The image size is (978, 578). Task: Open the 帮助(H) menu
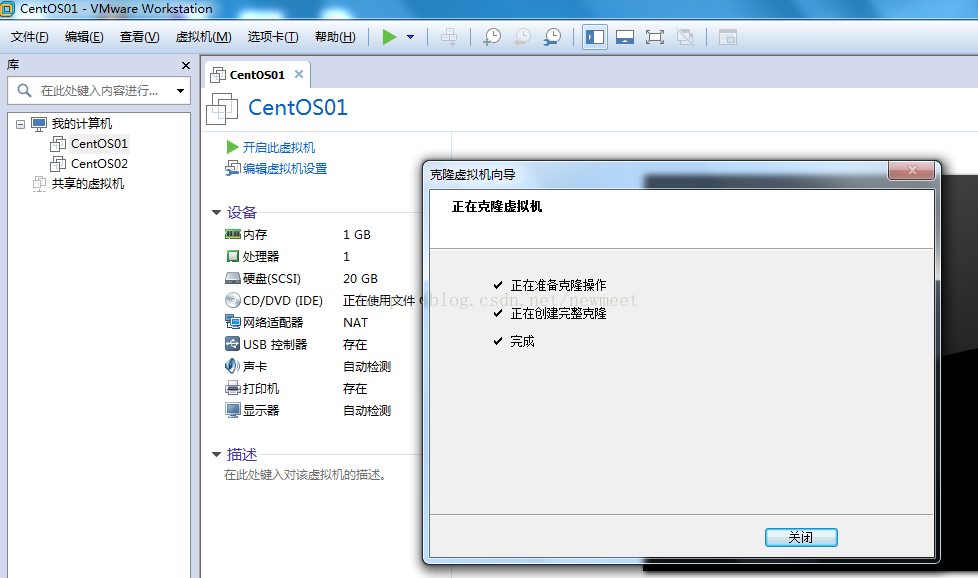(x=335, y=37)
